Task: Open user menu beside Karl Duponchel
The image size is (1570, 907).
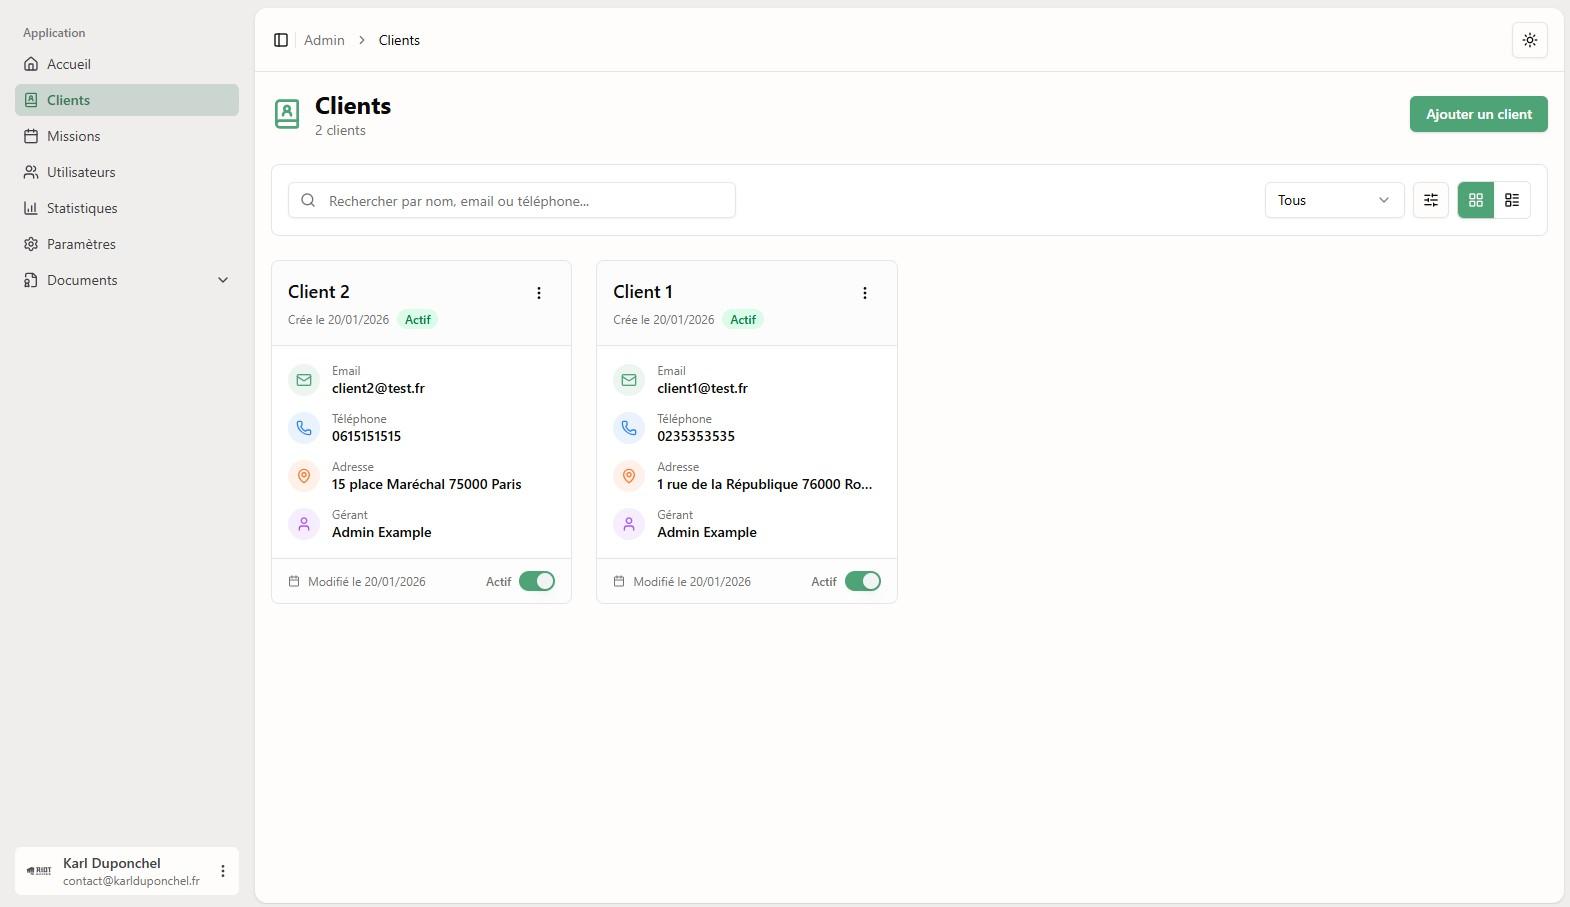Action: [223, 871]
